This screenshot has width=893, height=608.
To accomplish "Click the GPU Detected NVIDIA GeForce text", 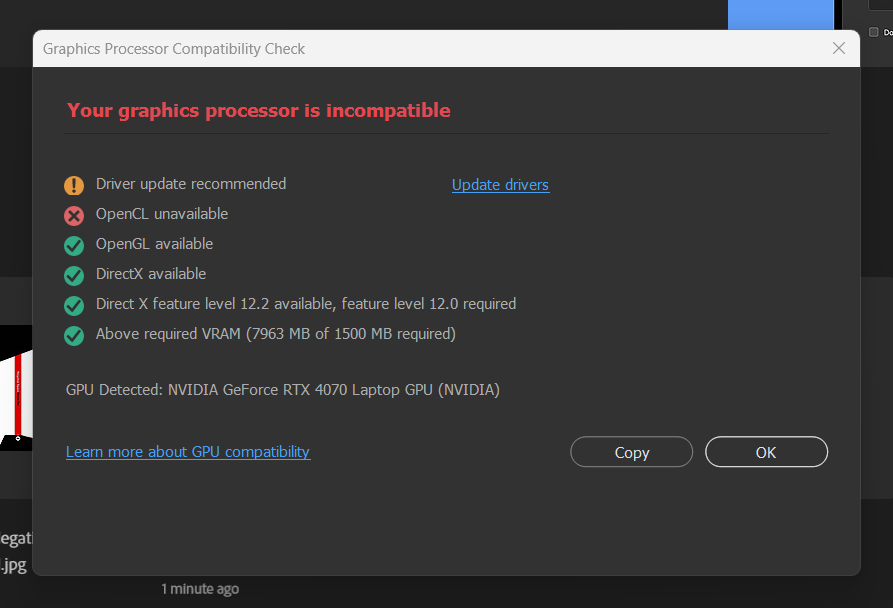I will coord(282,390).
